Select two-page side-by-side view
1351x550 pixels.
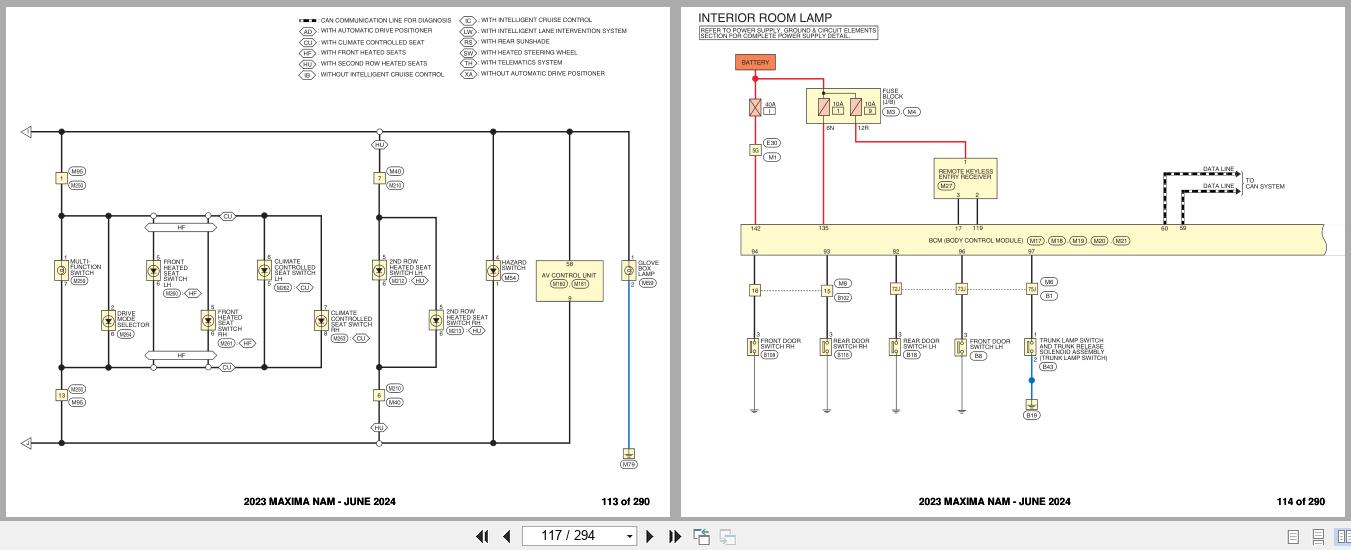(1343, 537)
